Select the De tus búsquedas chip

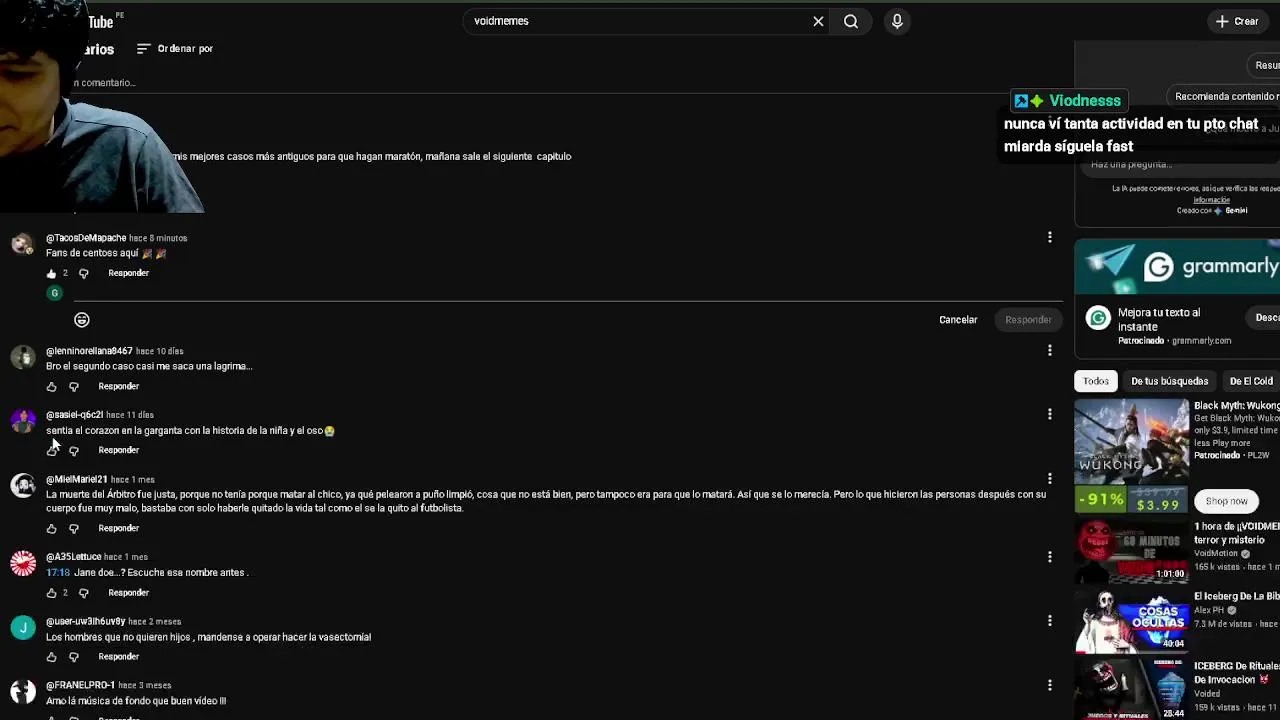click(1169, 381)
